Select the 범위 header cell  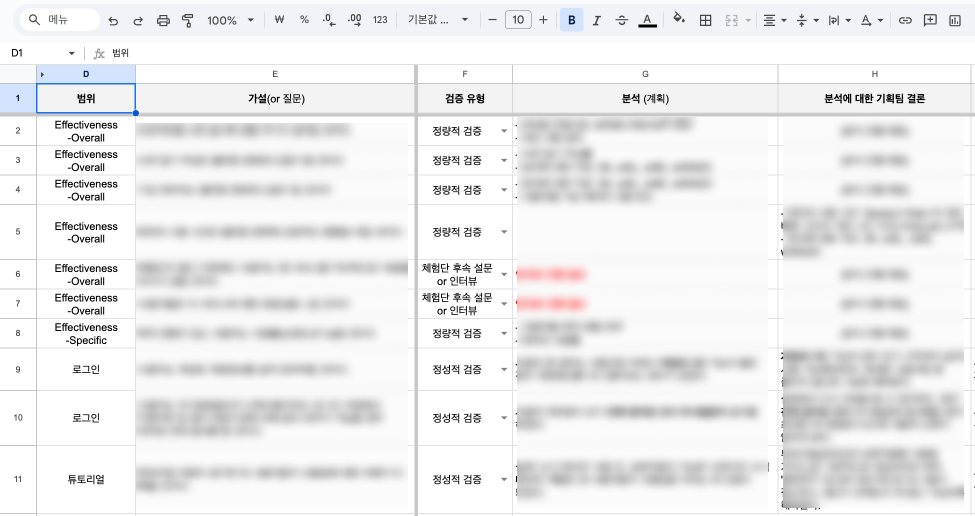pyautogui.click(x=86, y=98)
